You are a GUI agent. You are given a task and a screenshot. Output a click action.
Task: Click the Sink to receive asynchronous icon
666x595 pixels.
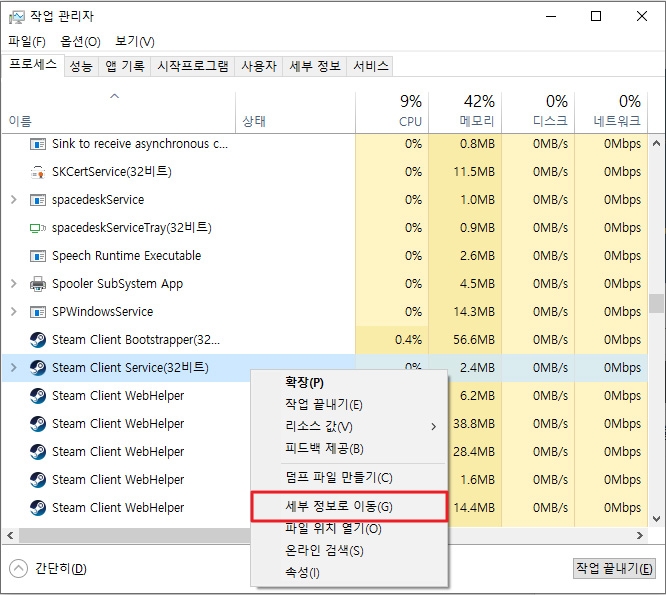(38, 144)
